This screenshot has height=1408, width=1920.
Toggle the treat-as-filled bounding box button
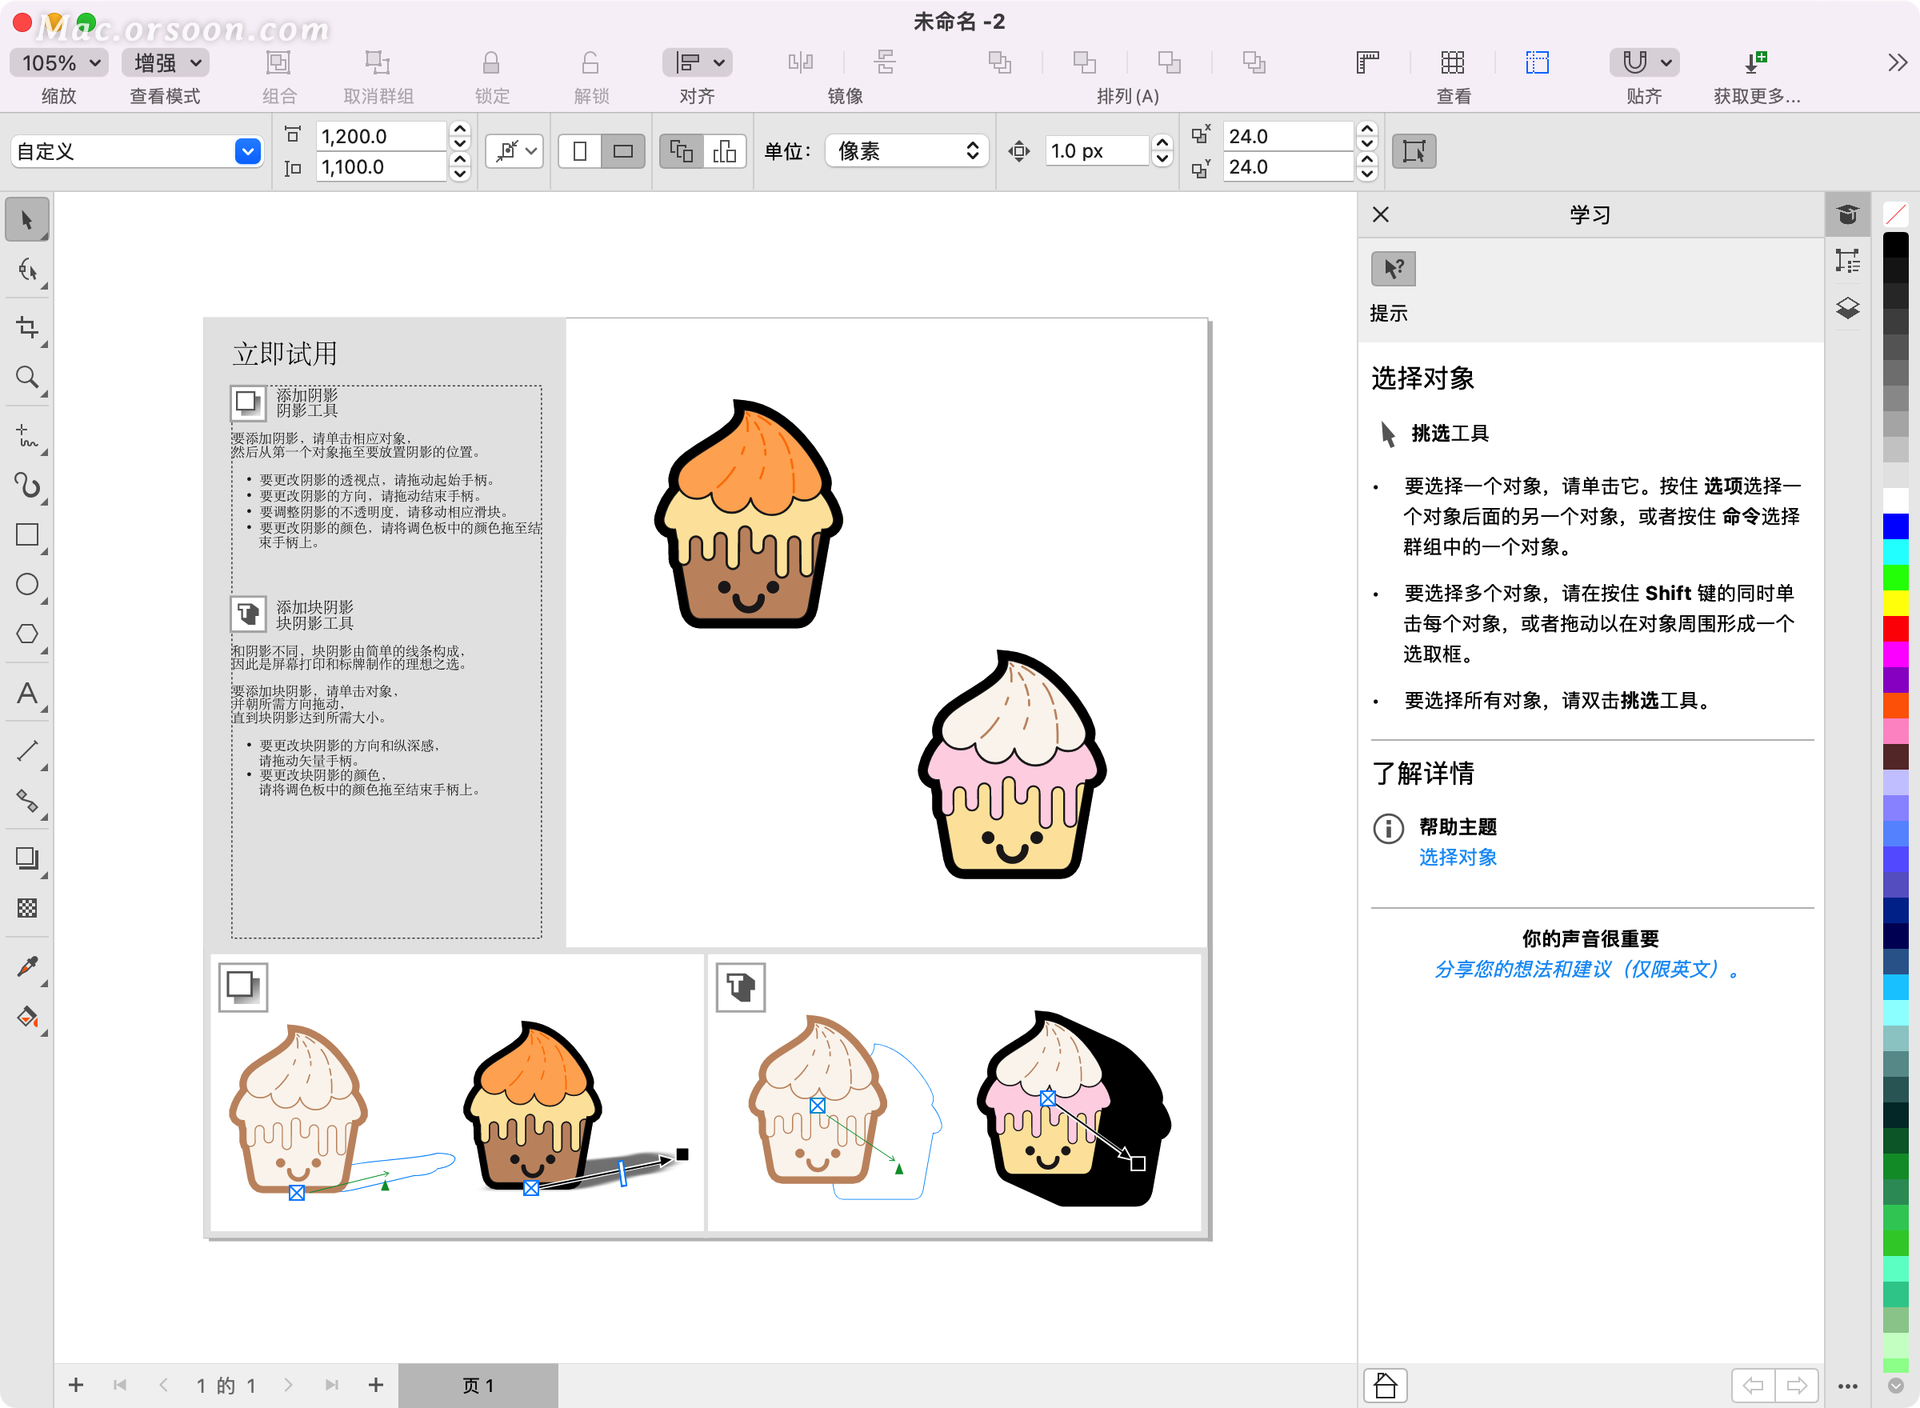pyautogui.click(x=1413, y=151)
